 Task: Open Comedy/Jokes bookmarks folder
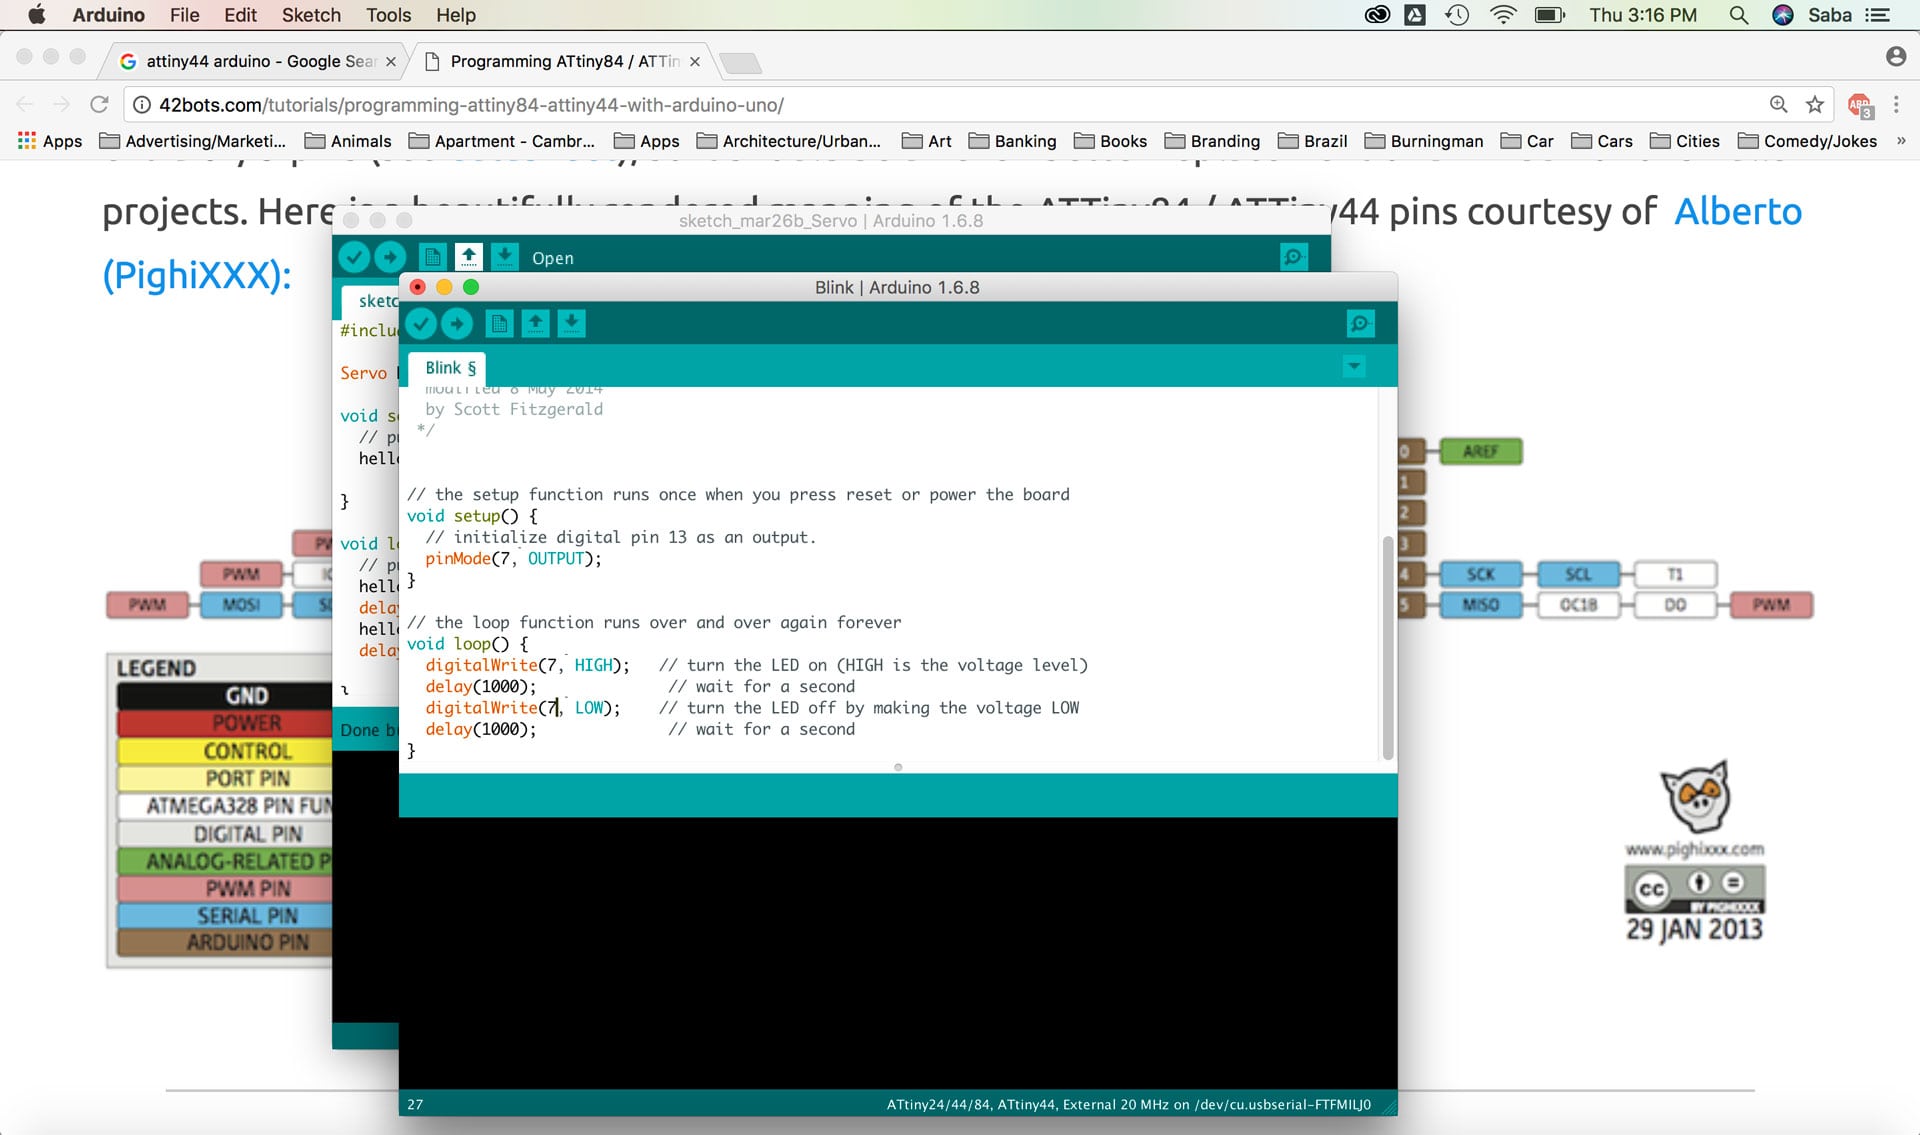click(1808, 141)
